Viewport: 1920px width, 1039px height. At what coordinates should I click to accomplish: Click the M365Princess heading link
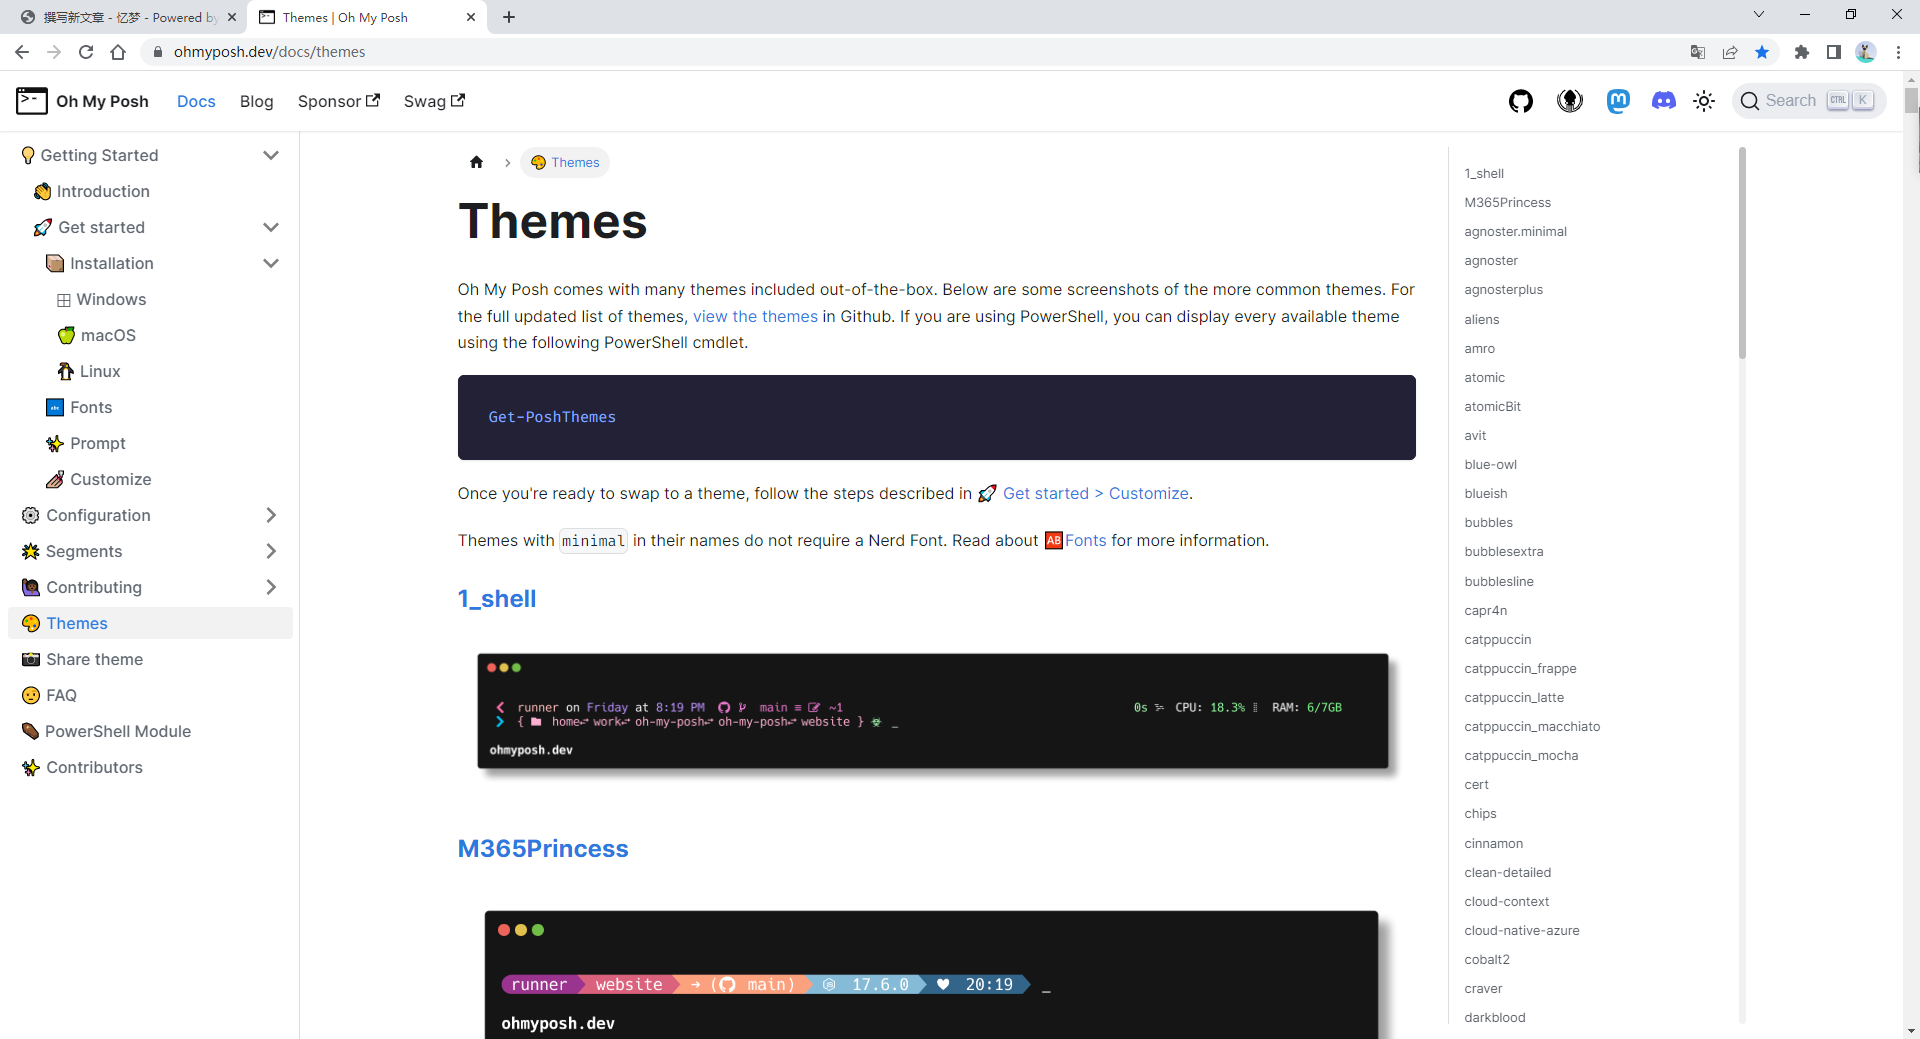click(543, 848)
